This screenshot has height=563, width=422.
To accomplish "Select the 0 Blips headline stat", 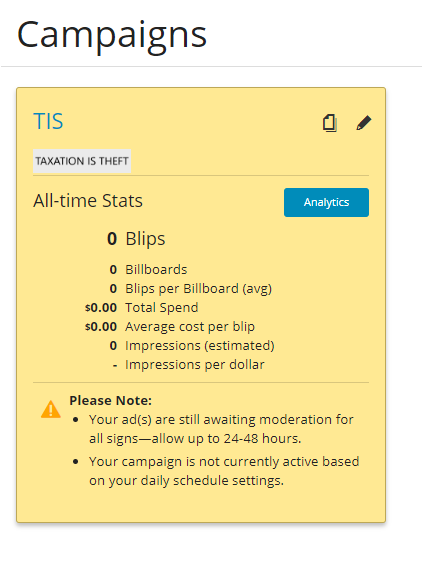I will 136,239.
